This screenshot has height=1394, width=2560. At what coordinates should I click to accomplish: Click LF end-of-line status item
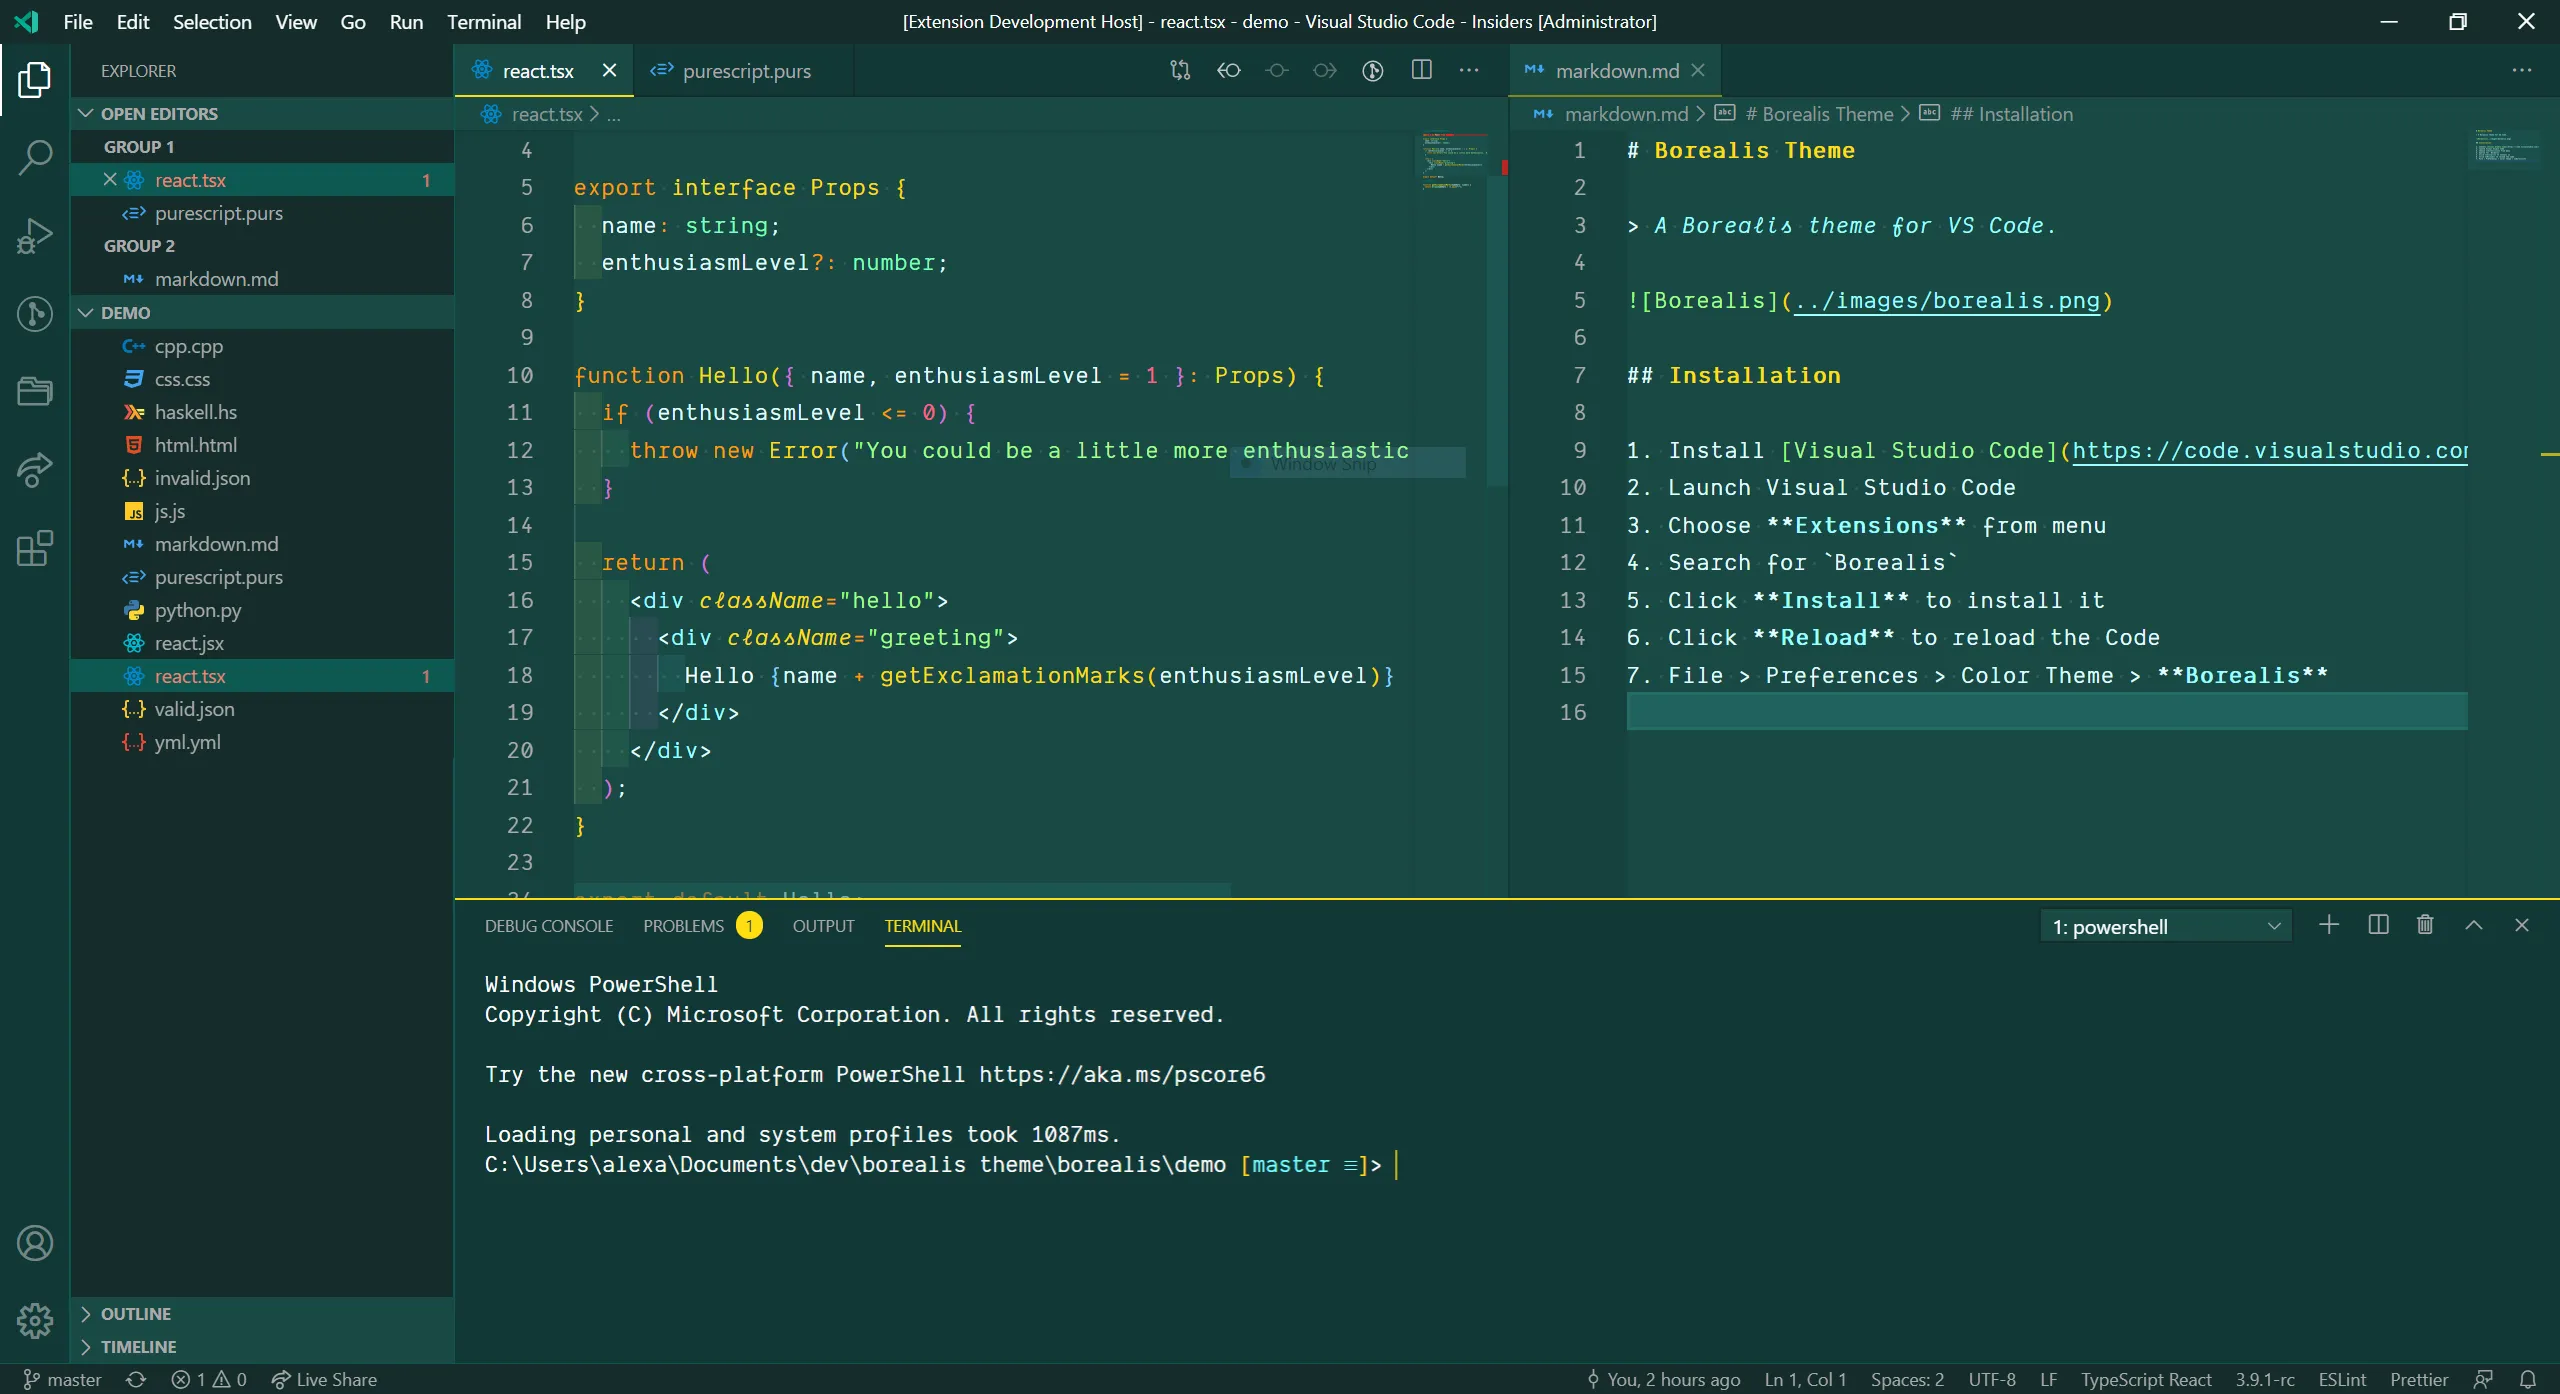pyautogui.click(x=2049, y=1379)
